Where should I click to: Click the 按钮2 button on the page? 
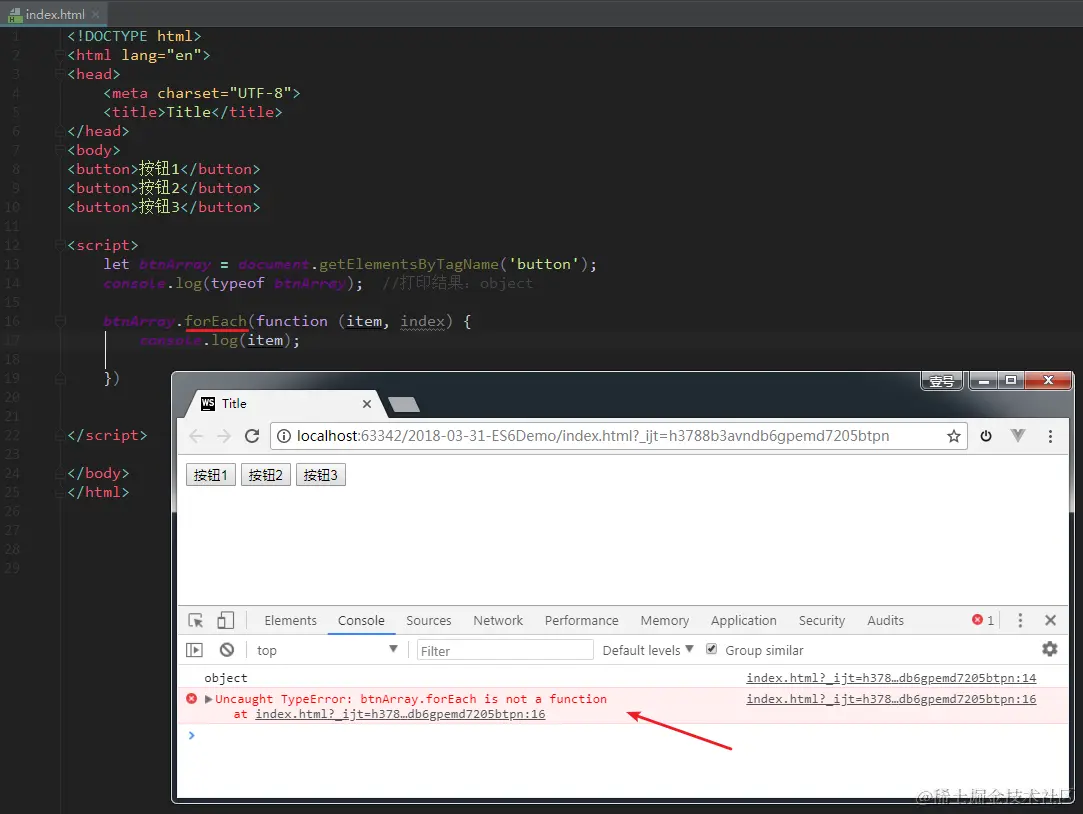pyautogui.click(x=265, y=475)
